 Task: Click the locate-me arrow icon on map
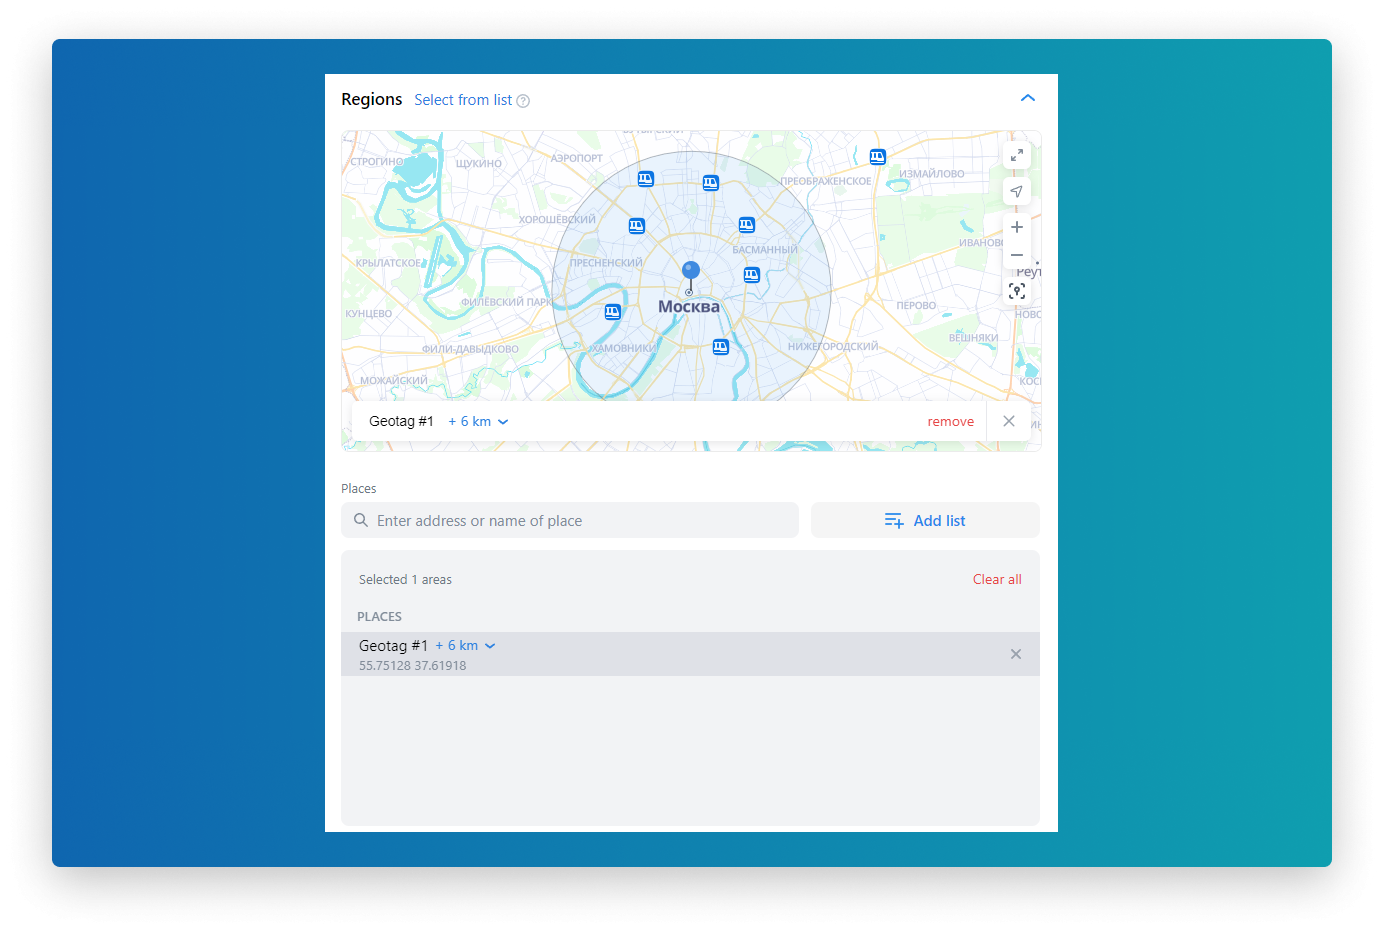point(1016,191)
